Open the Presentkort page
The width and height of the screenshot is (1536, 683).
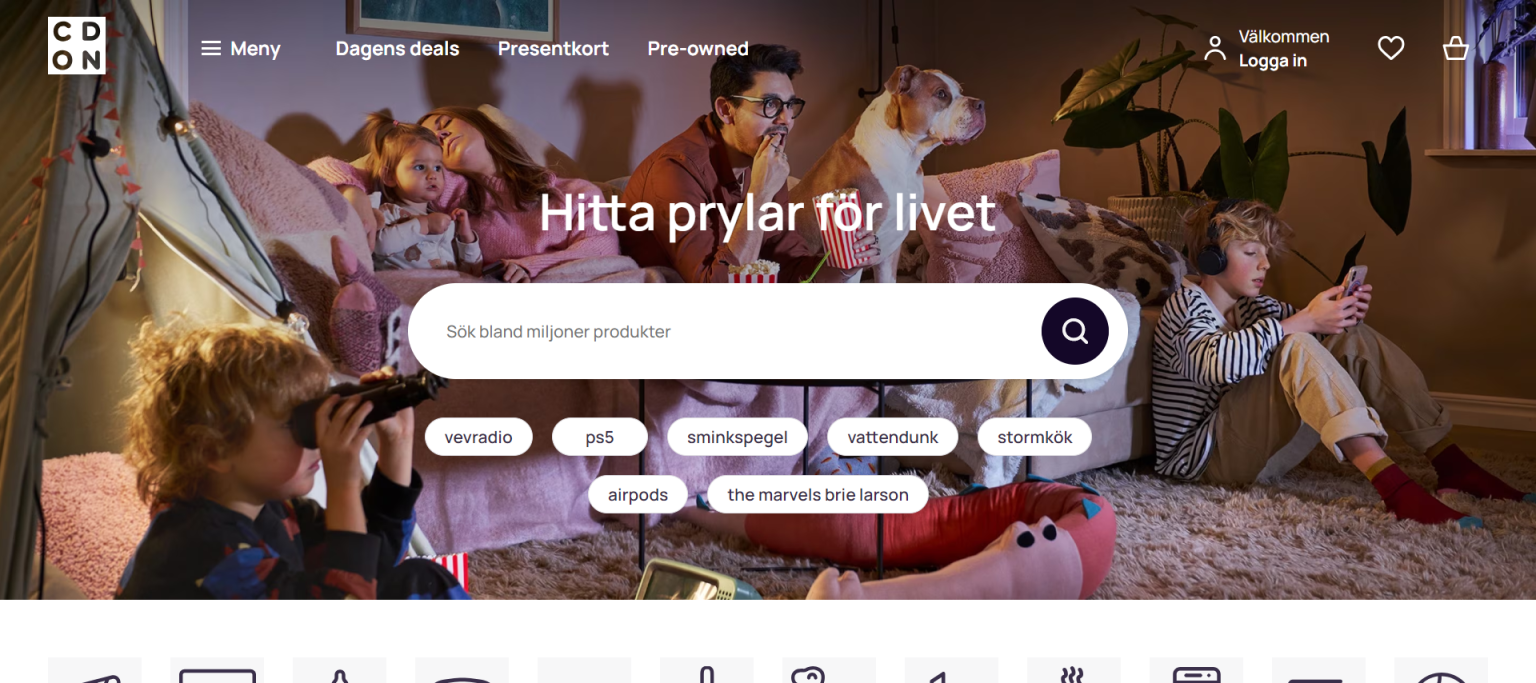coord(553,48)
